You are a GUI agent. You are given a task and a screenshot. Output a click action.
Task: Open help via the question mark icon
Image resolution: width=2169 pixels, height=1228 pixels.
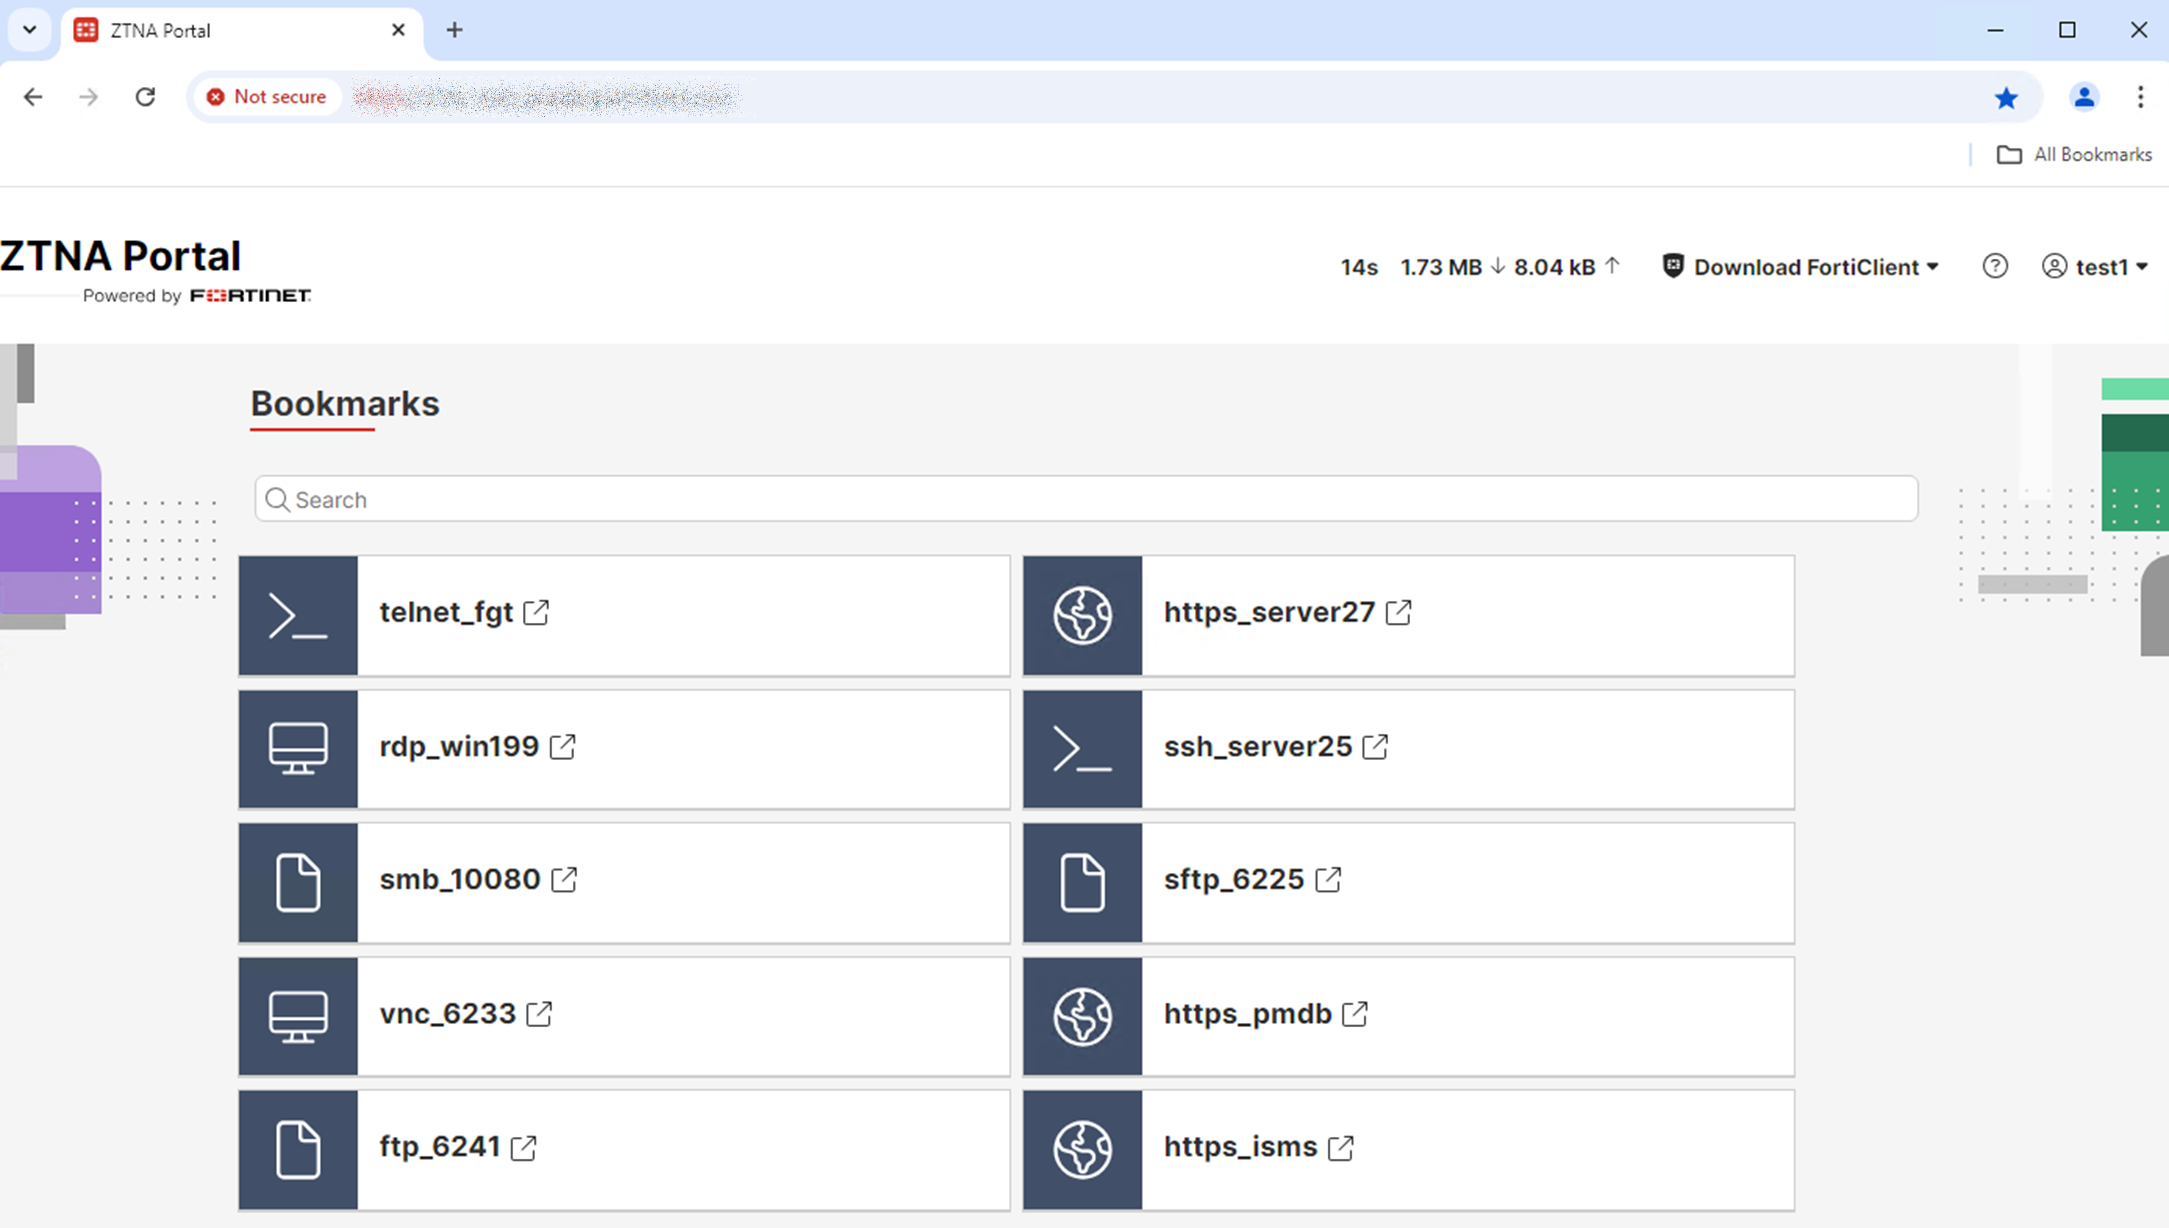[x=1995, y=266]
